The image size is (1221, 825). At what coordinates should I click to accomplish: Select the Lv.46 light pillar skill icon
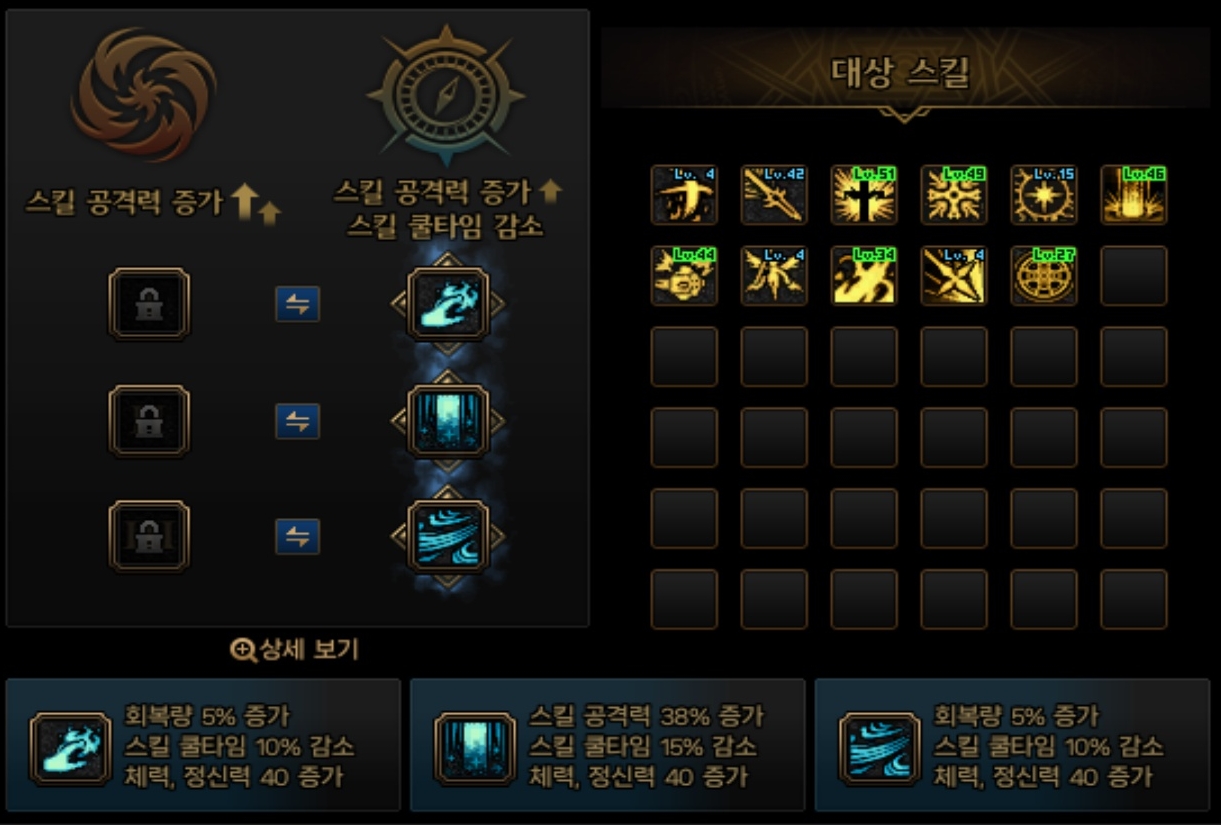(1134, 195)
